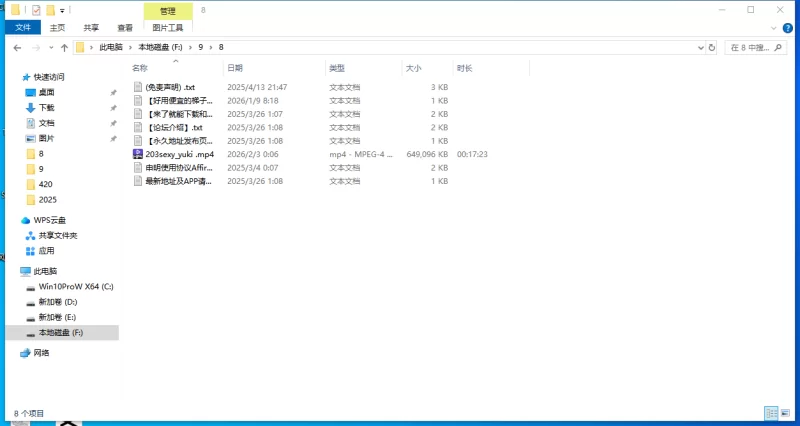Select file 【论坛介绍】.txt

pos(174,128)
